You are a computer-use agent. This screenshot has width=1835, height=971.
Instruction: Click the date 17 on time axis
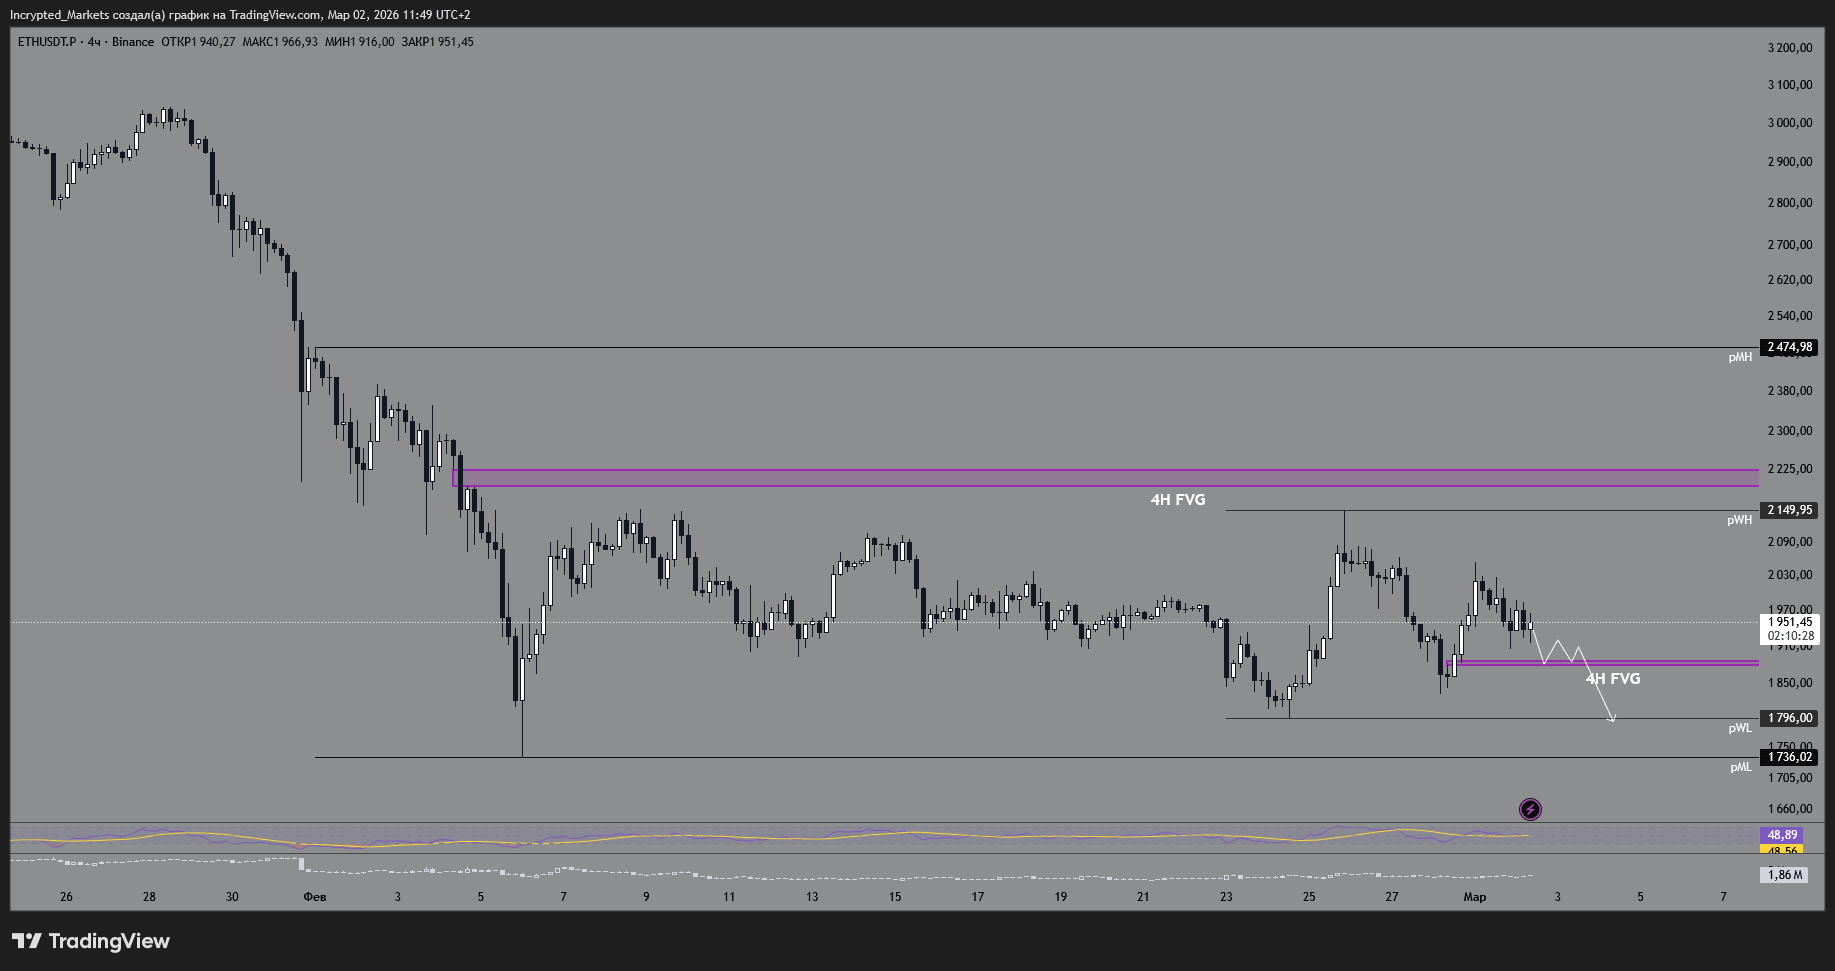[x=978, y=897]
